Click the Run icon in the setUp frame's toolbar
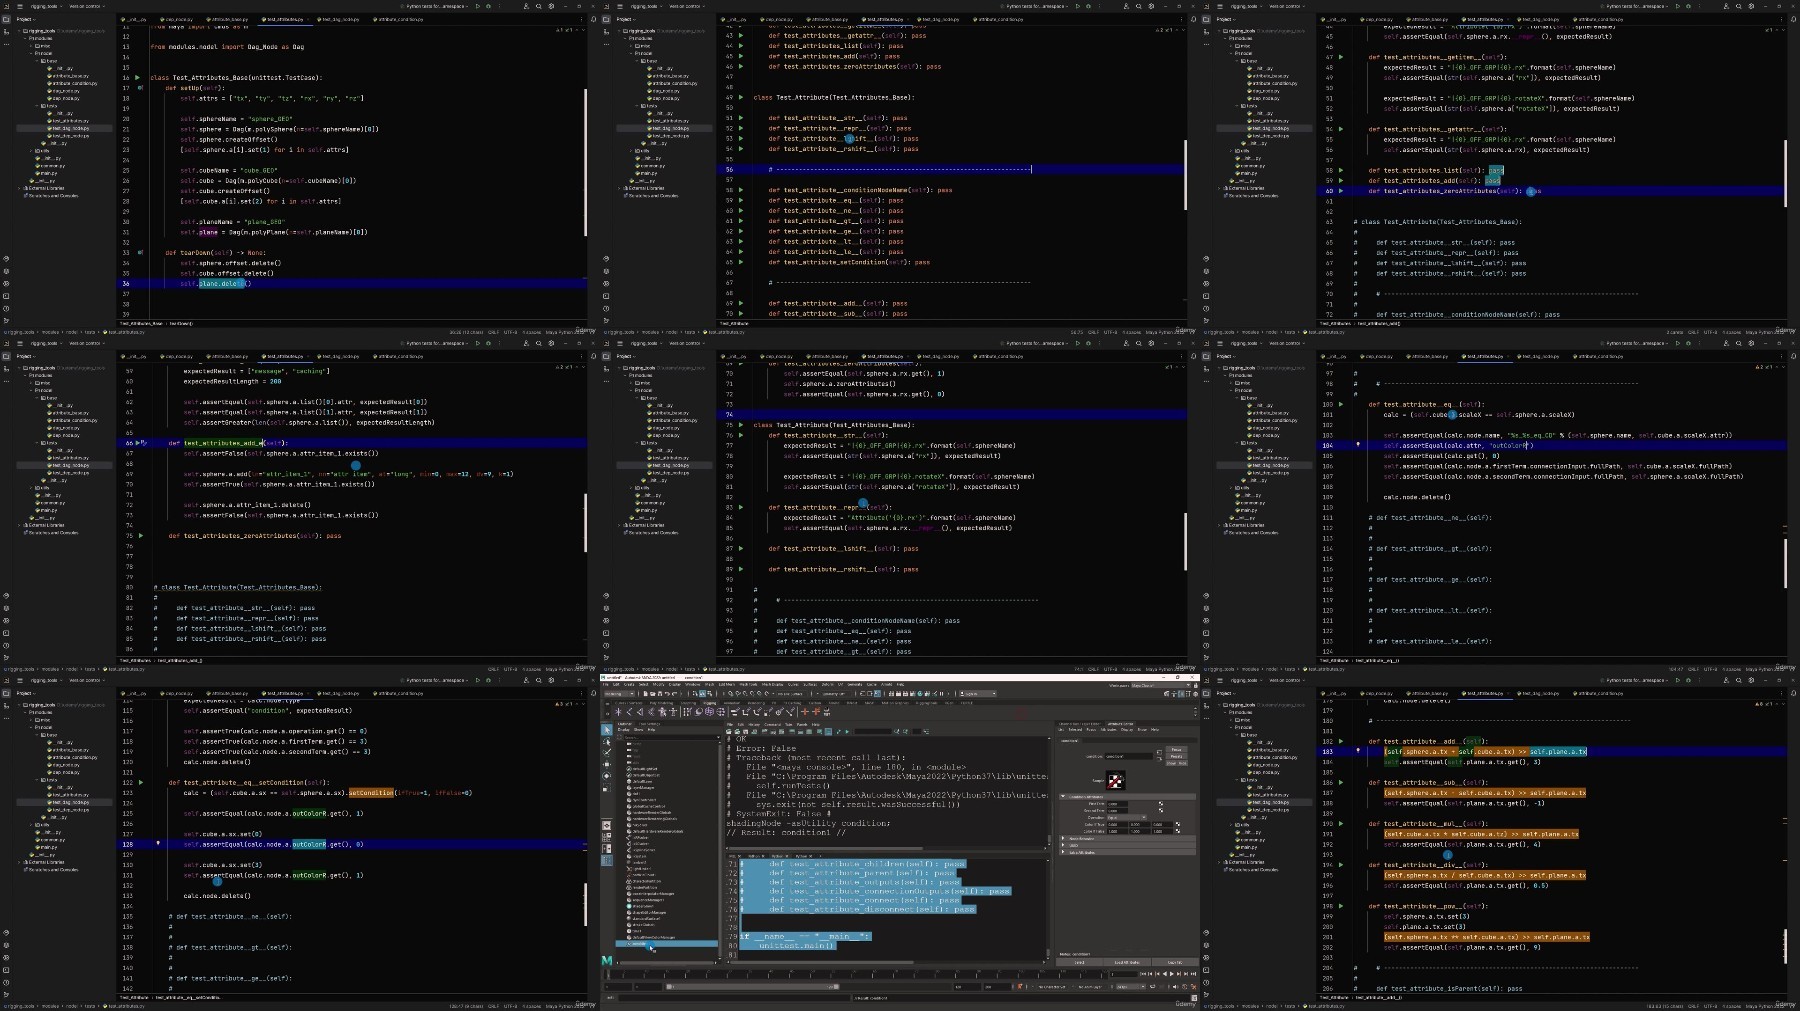1800x1011 pixels. point(478,6)
